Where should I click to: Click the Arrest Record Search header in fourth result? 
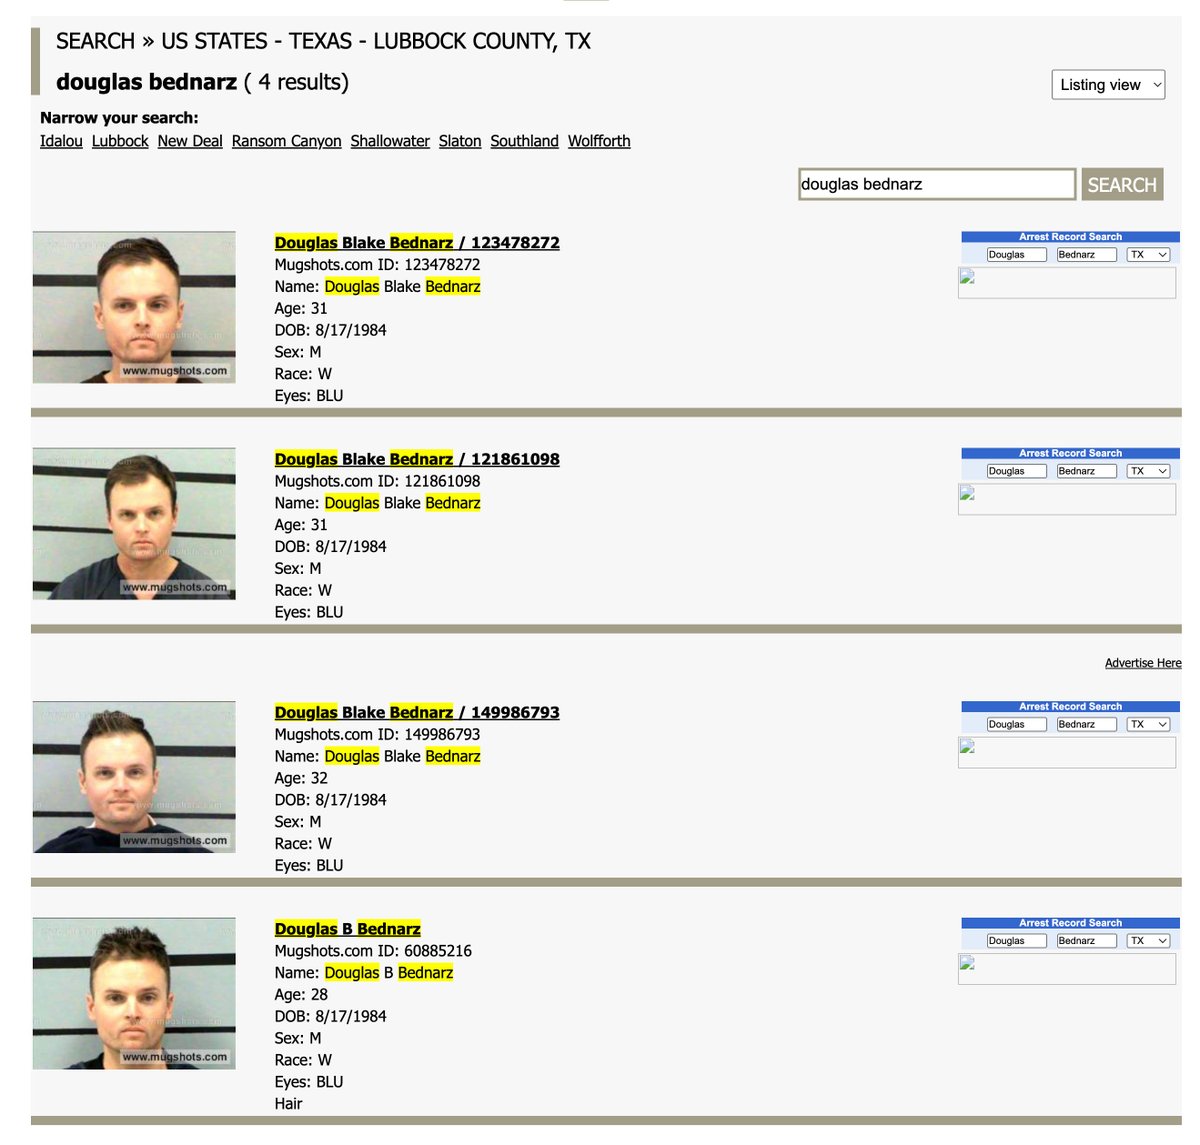click(1070, 923)
